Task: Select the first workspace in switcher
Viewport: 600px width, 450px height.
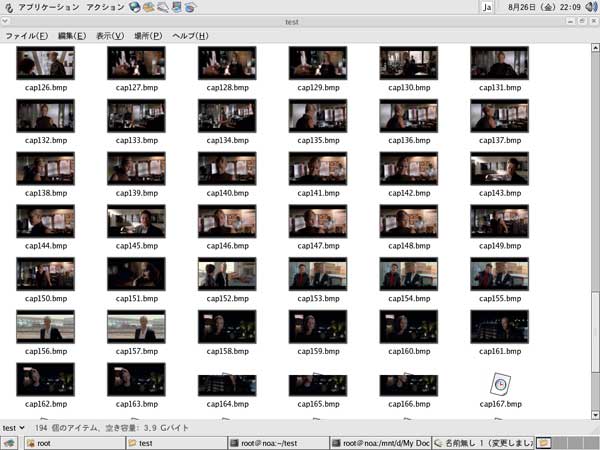Action: [x=544, y=443]
